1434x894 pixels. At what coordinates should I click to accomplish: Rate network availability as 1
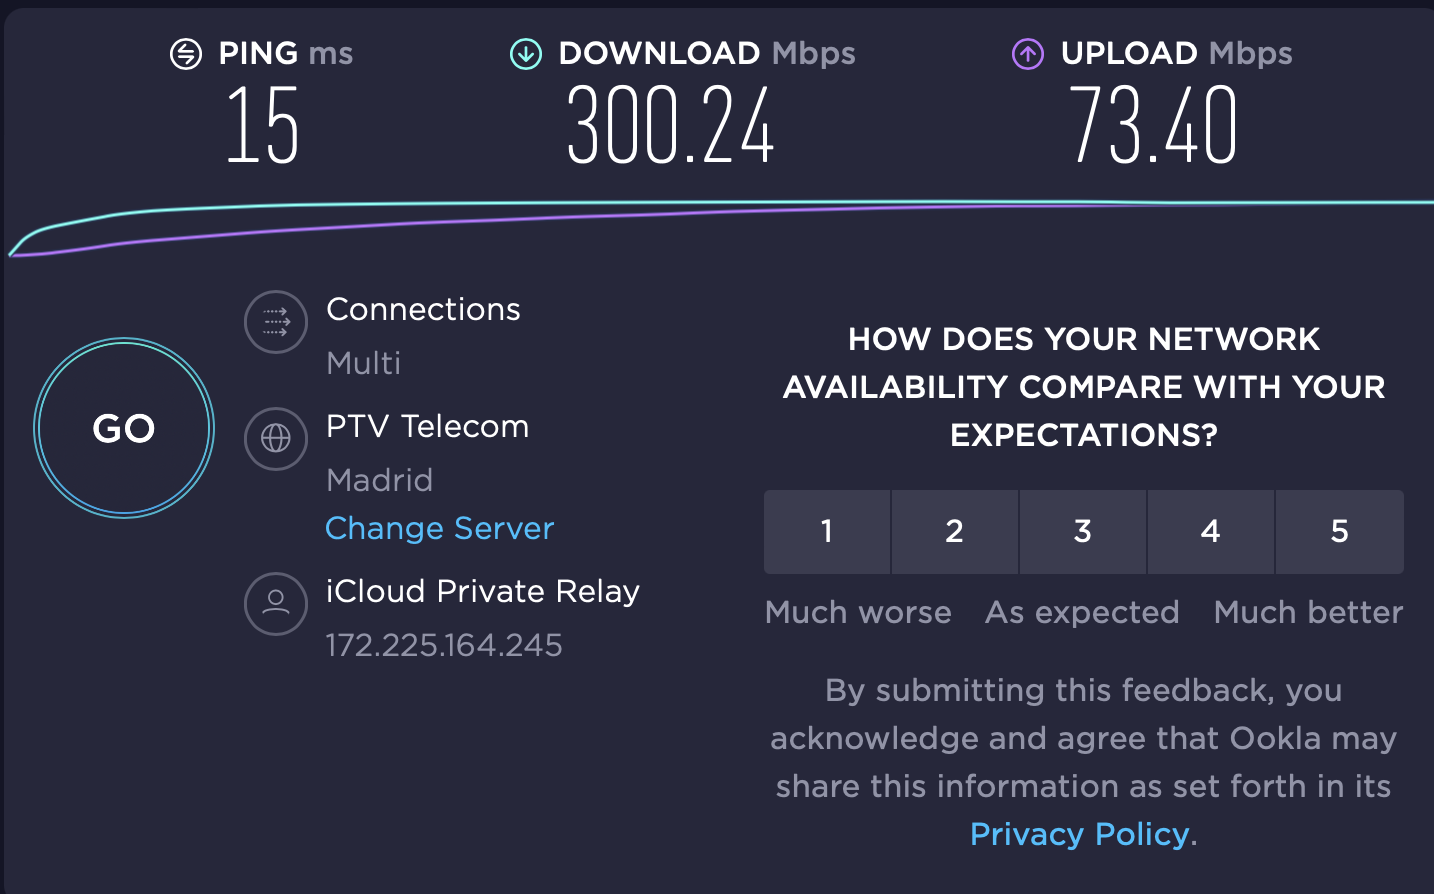click(827, 532)
